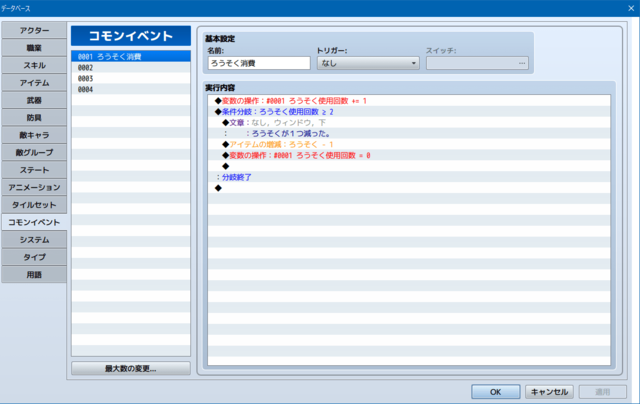Screen dimensions: 640x404
Task: Open the トリガー dropdown
Action: 368,63
